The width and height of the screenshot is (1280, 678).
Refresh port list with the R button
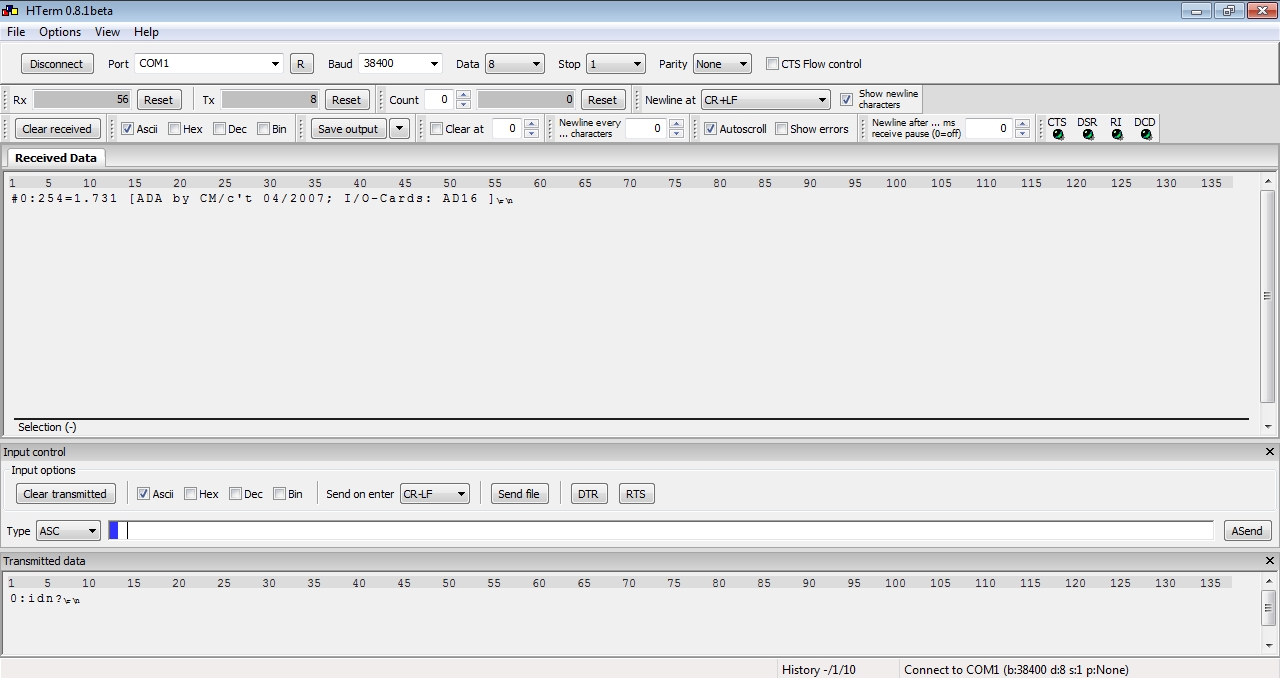(301, 64)
